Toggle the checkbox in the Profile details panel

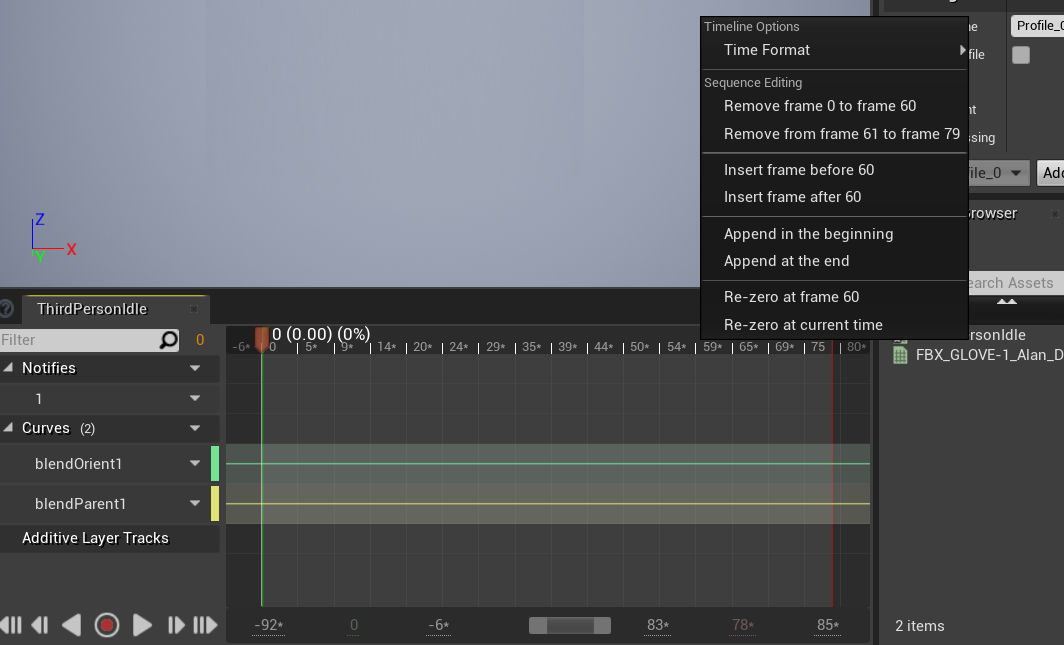(x=1021, y=55)
